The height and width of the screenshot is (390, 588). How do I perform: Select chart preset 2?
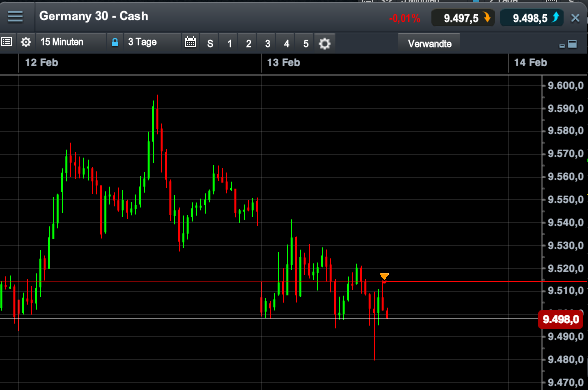[x=248, y=44]
